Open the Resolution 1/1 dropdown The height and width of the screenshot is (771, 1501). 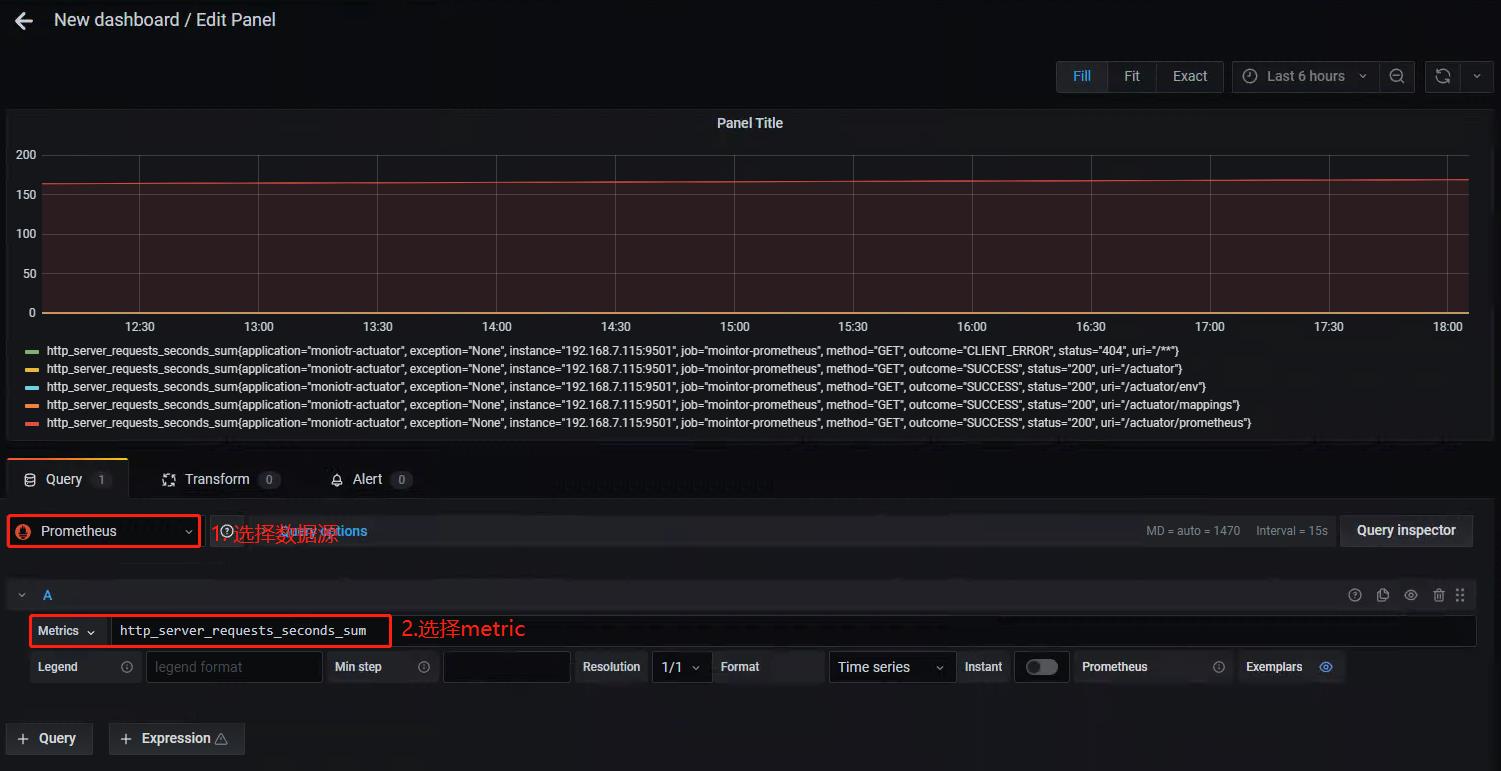(682, 667)
